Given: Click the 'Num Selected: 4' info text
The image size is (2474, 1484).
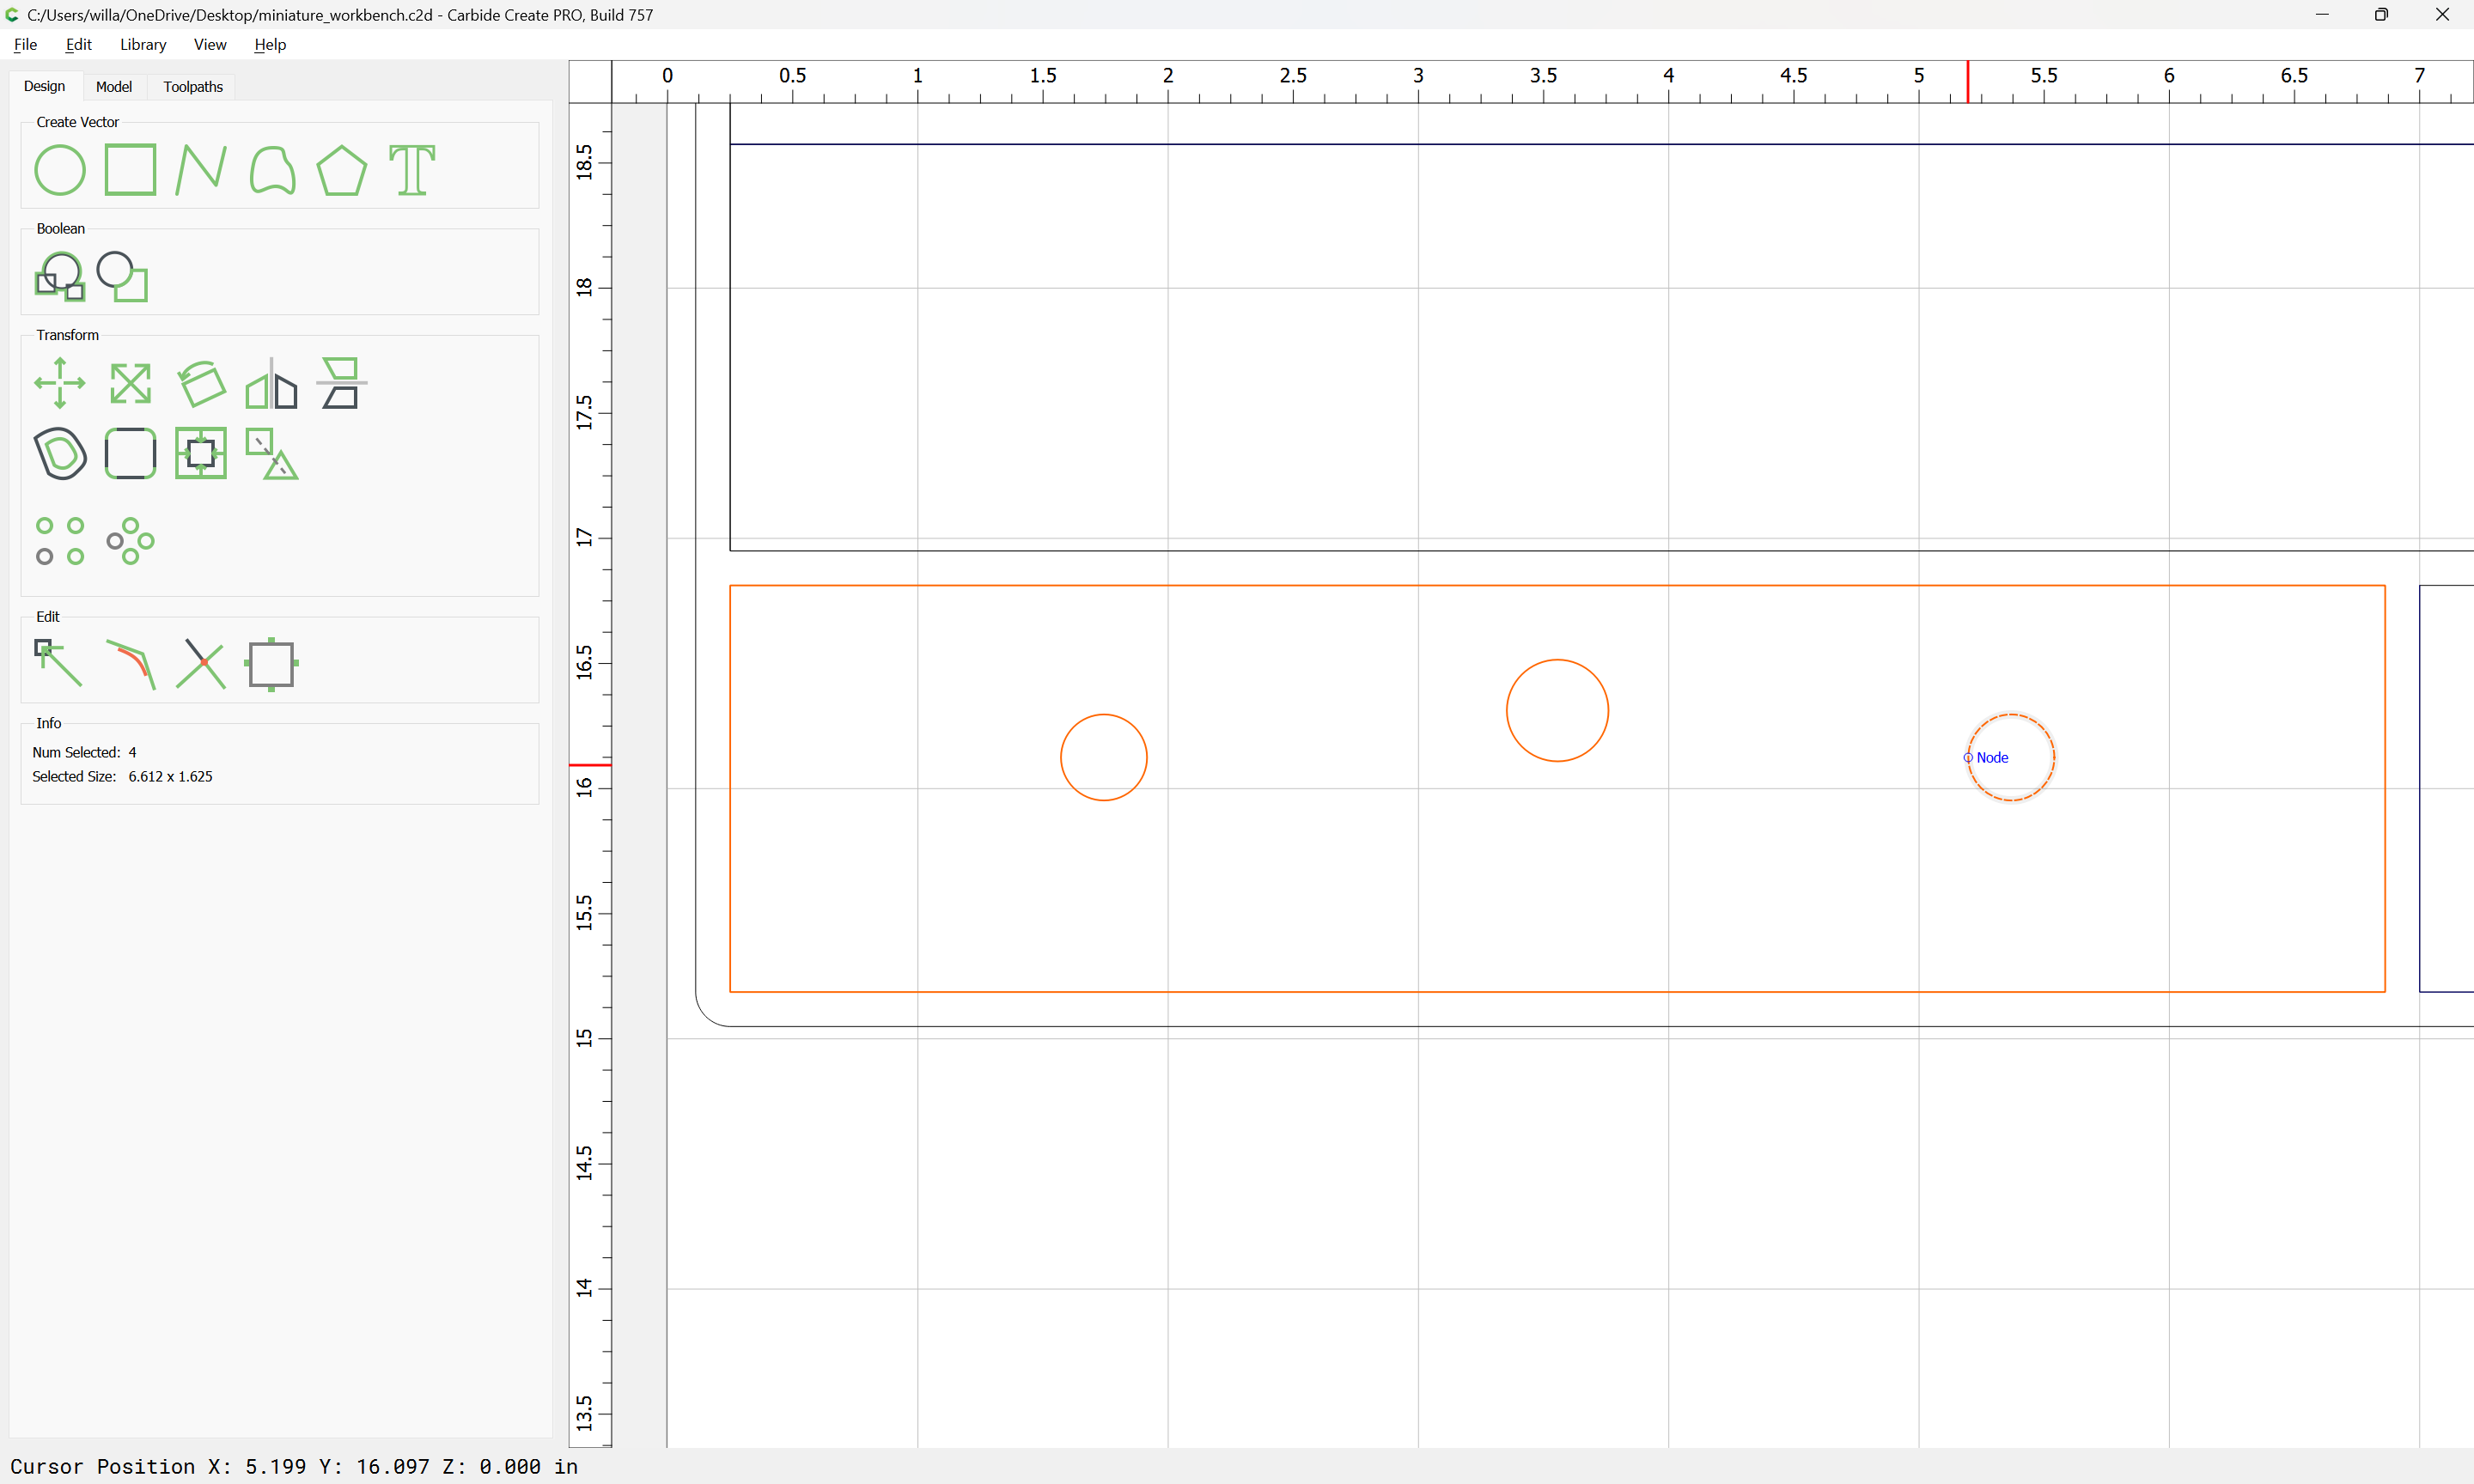Looking at the screenshot, I should (84, 752).
